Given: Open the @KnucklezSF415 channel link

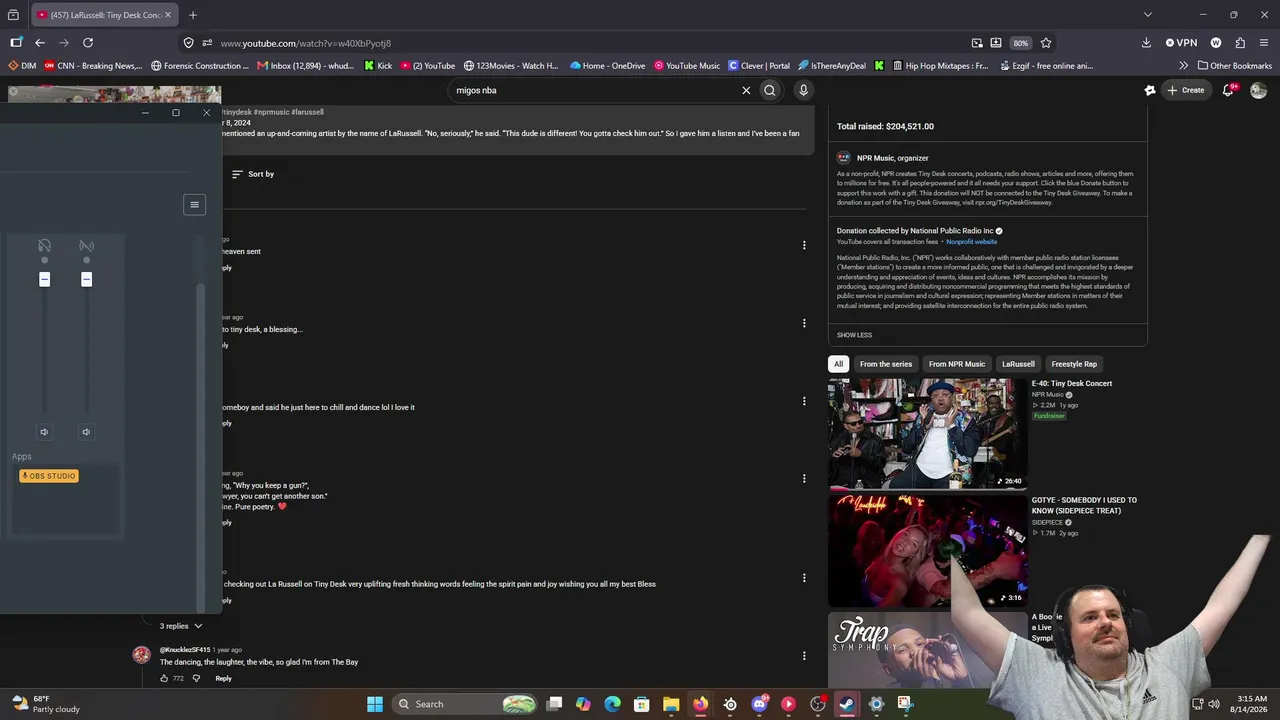Looking at the screenshot, I should (x=185, y=650).
